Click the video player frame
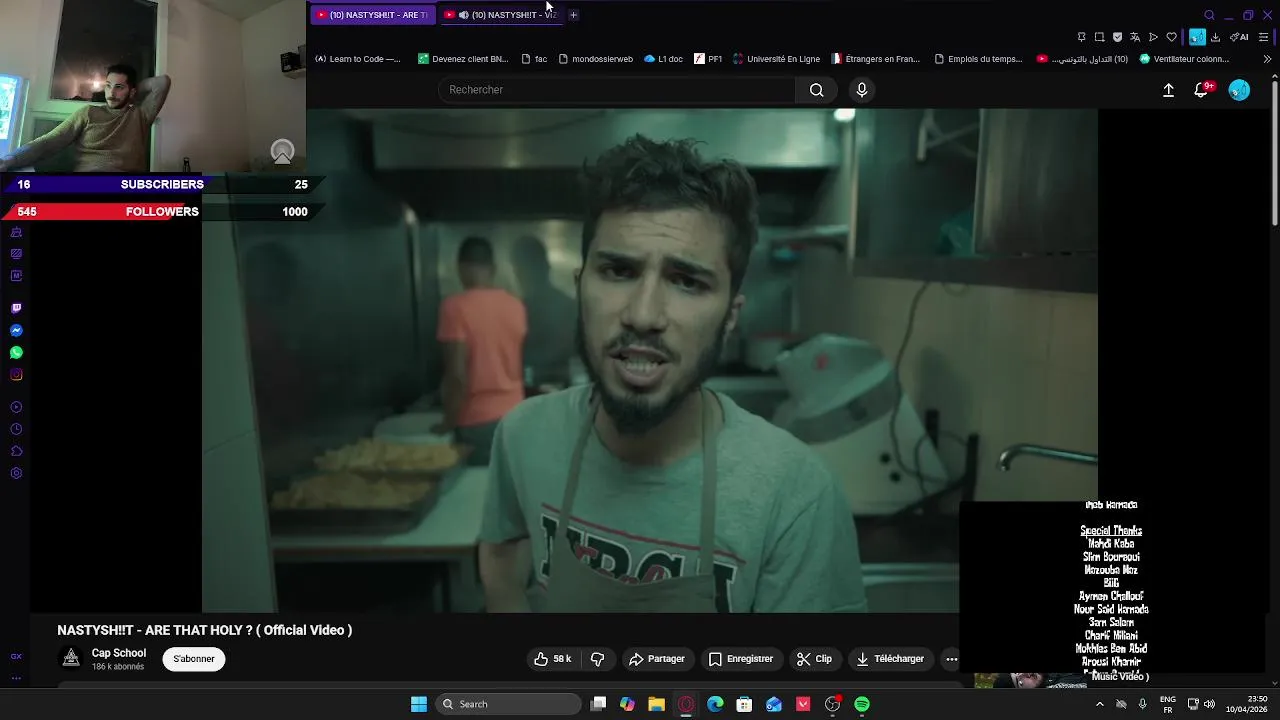Image resolution: width=1280 pixels, height=720 pixels. (650, 360)
